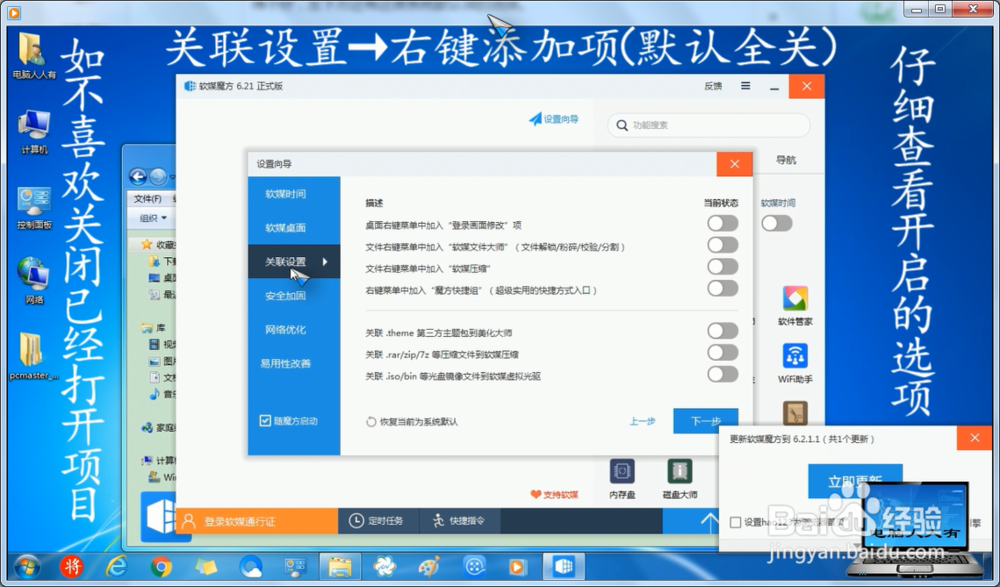1000x587 pixels.
Task: Open the 软件管家 app icon
Action: (x=795, y=306)
